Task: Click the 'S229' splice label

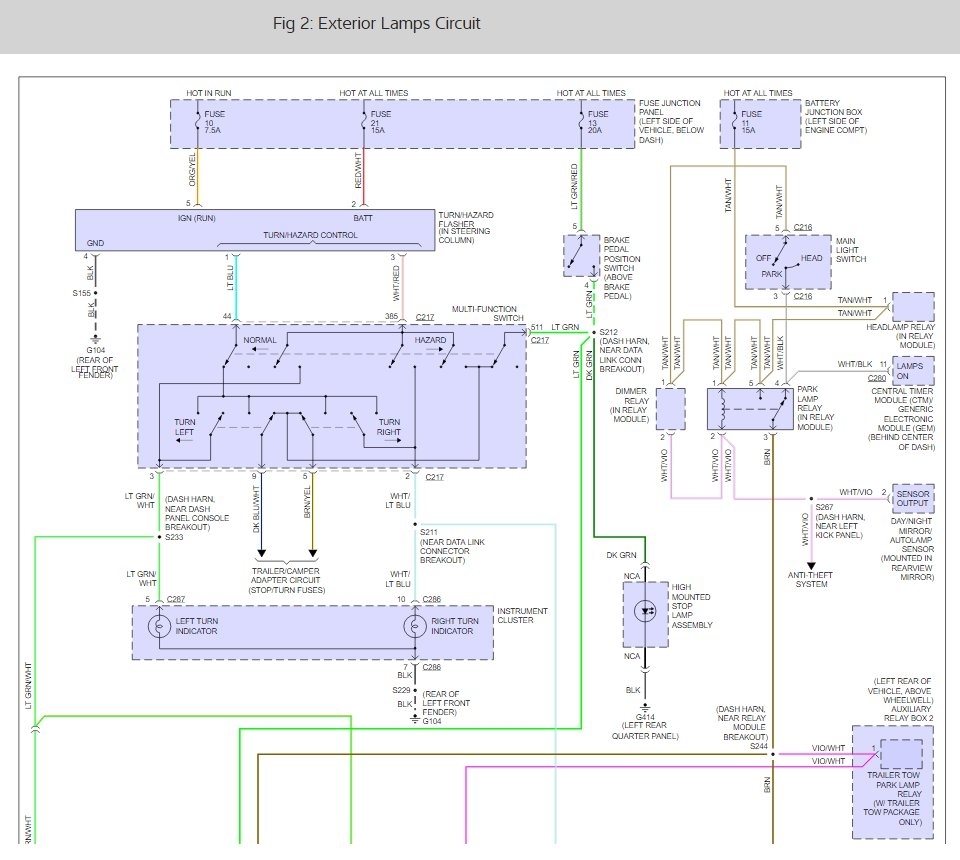Action: pyautogui.click(x=402, y=690)
